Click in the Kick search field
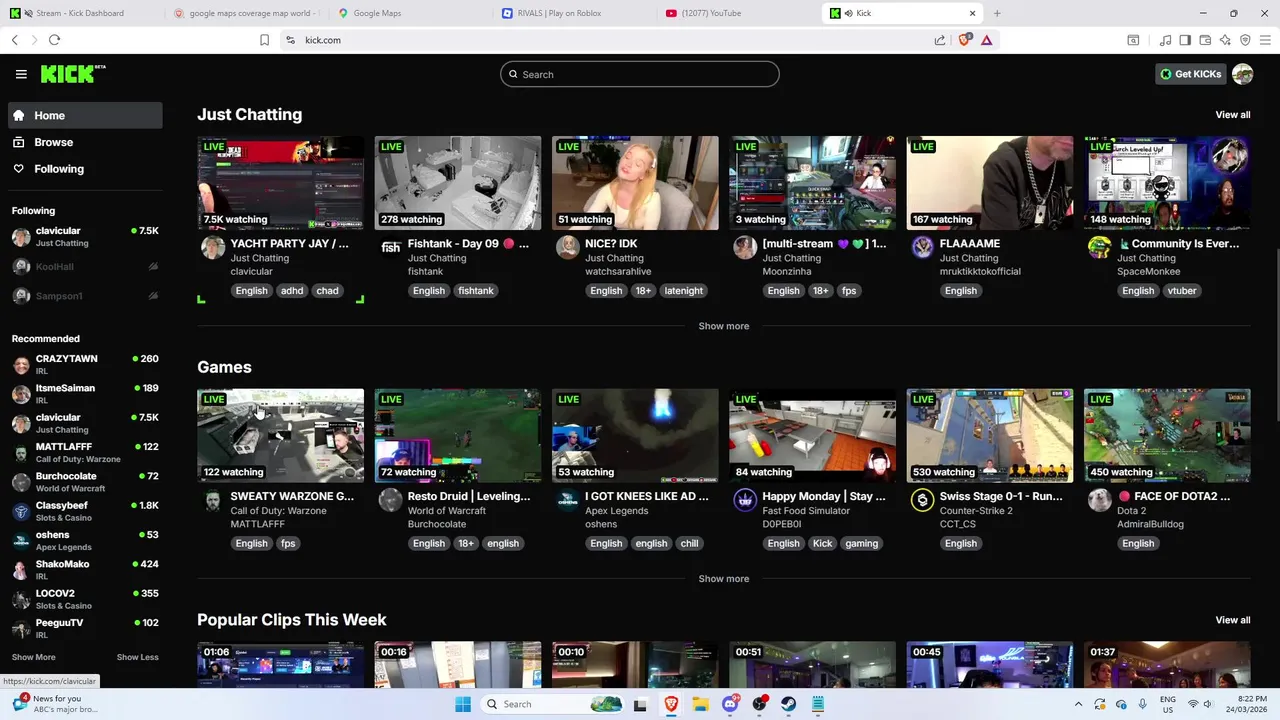 (640, 74)
